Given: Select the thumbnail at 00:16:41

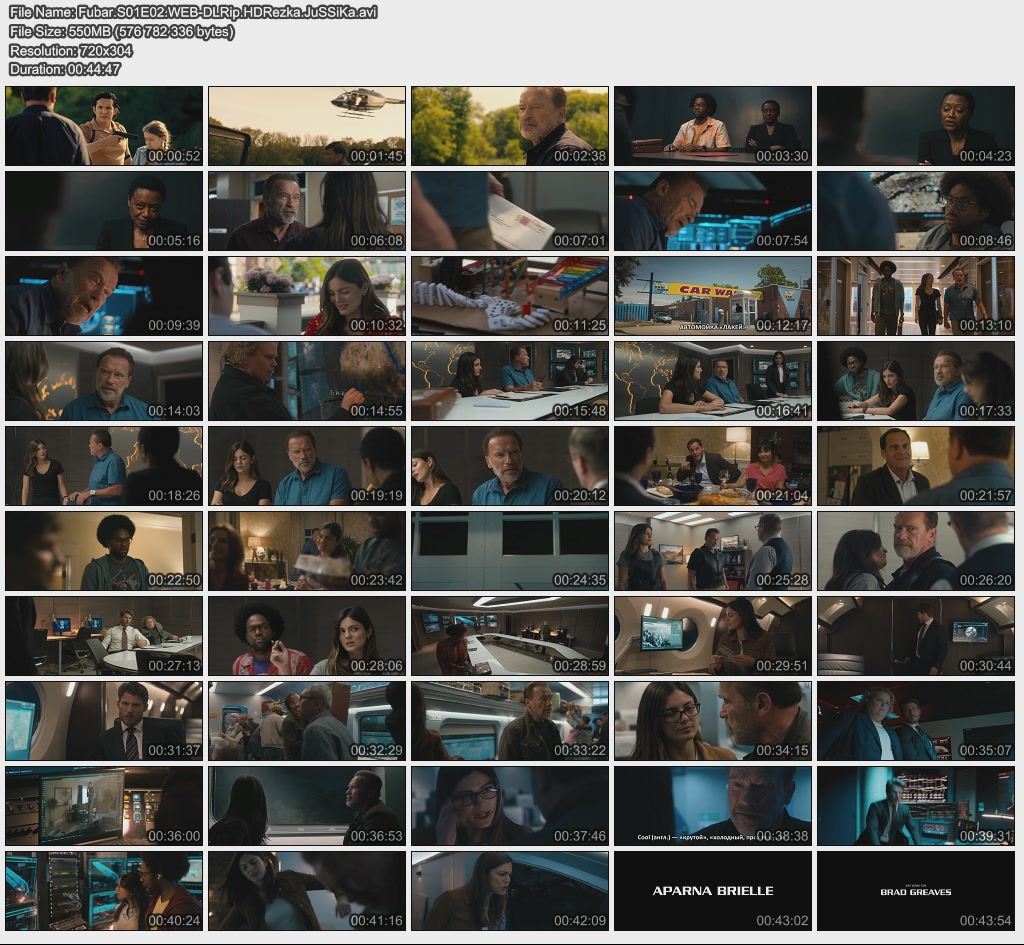Looking at the screenshot, I should [712, 381].
